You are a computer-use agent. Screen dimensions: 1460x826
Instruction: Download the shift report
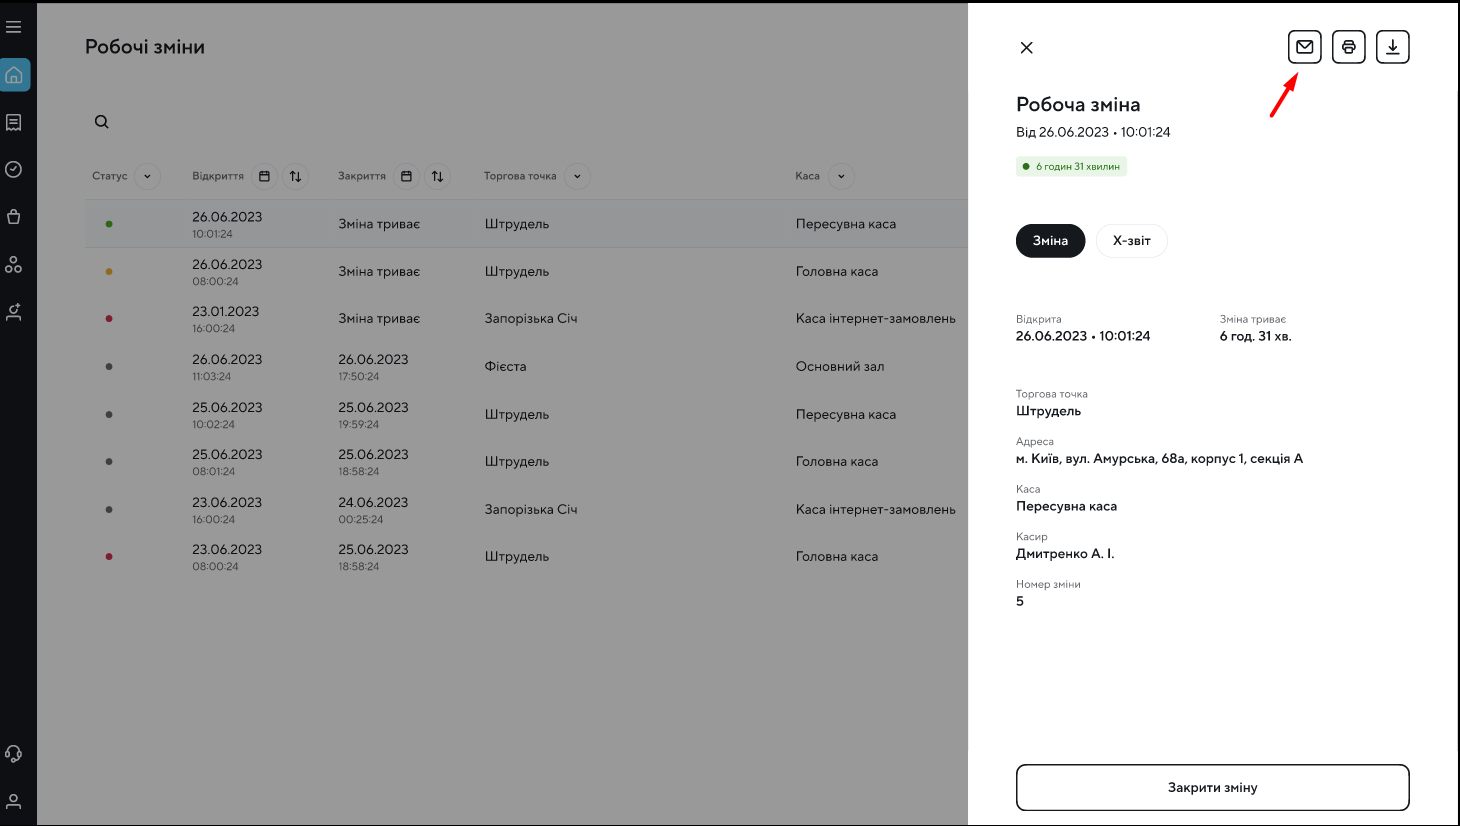coord(1392,47)
